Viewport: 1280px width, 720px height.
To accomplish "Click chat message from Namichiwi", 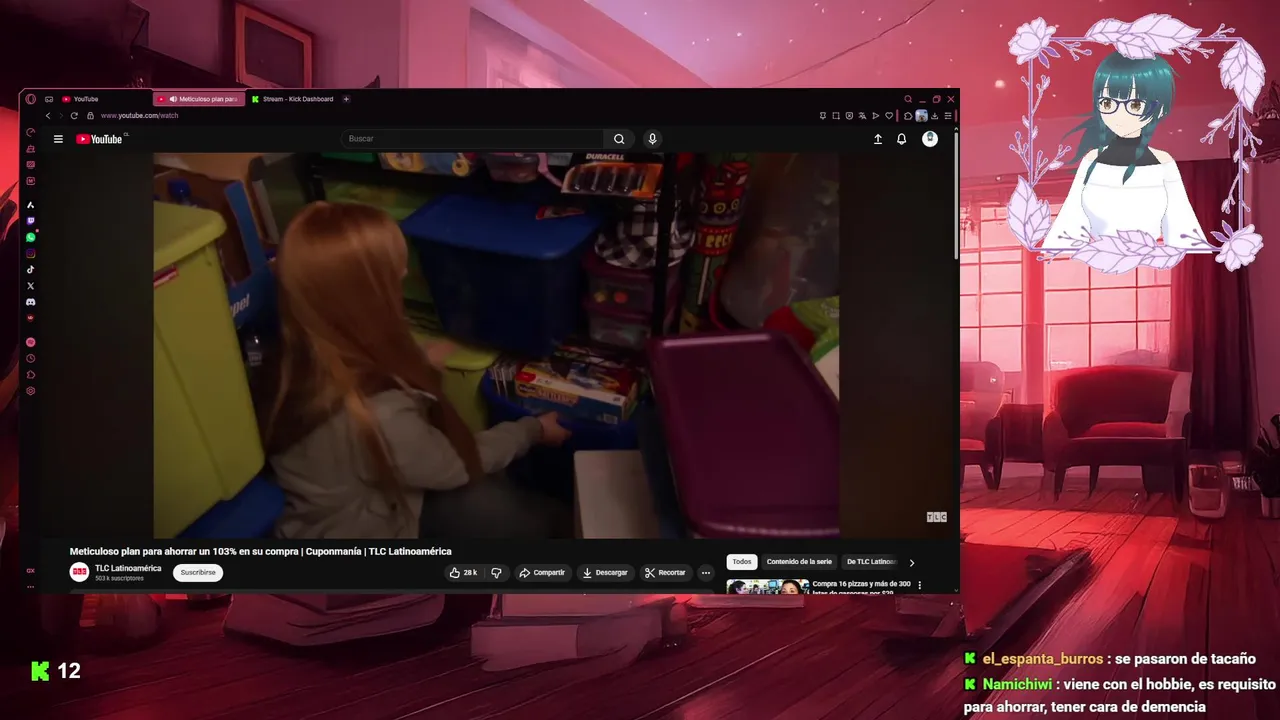I will click(x=1120, y=696).
